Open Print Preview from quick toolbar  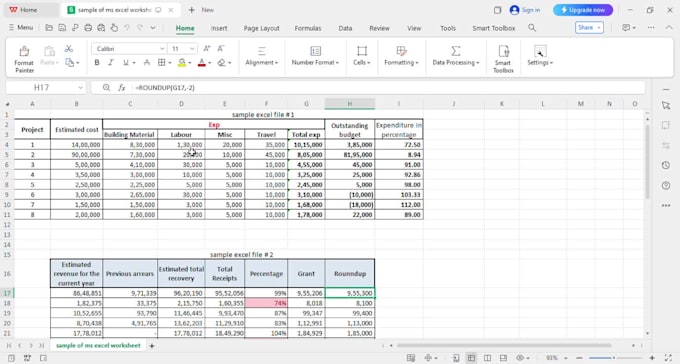pos(101,28)
